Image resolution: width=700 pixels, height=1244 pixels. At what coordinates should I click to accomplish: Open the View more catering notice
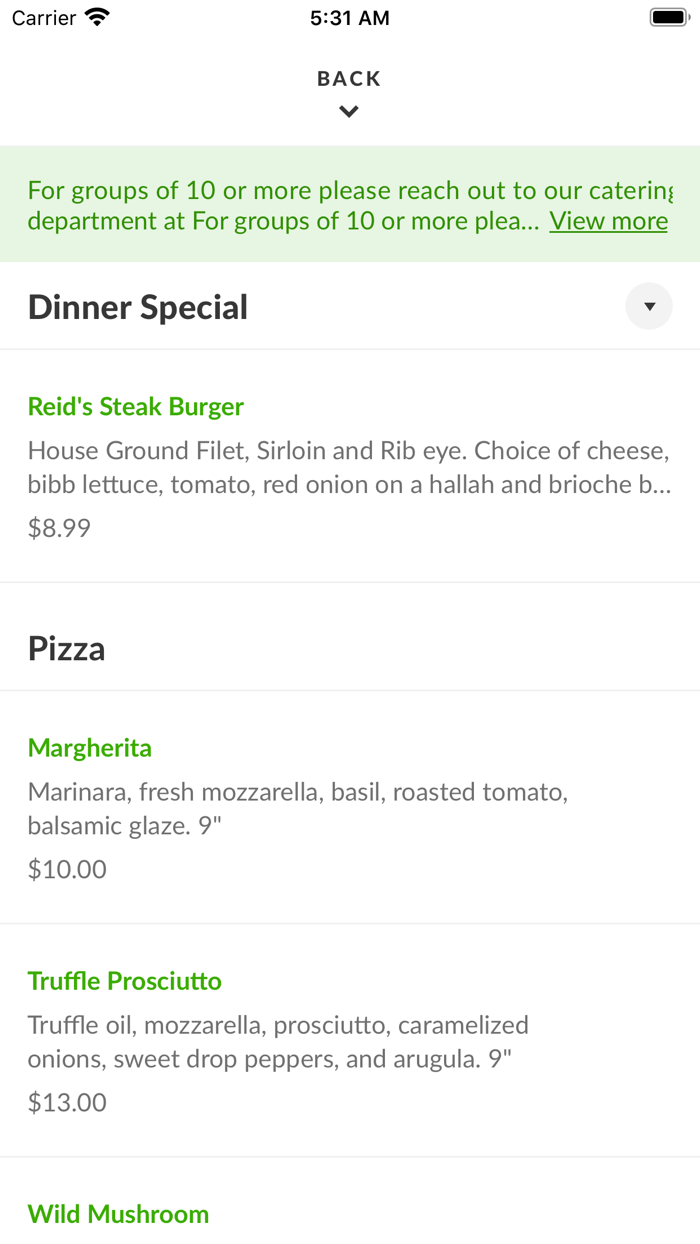[x=608, y=220]
